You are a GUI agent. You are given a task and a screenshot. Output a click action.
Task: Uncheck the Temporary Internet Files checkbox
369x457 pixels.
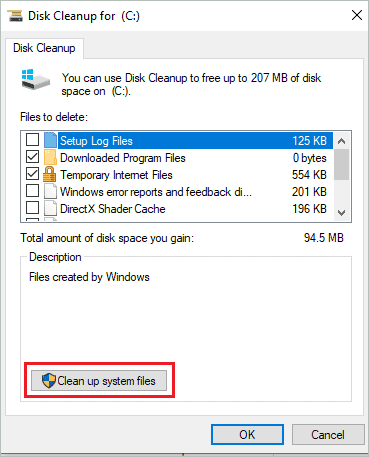[x=32, y=174]
